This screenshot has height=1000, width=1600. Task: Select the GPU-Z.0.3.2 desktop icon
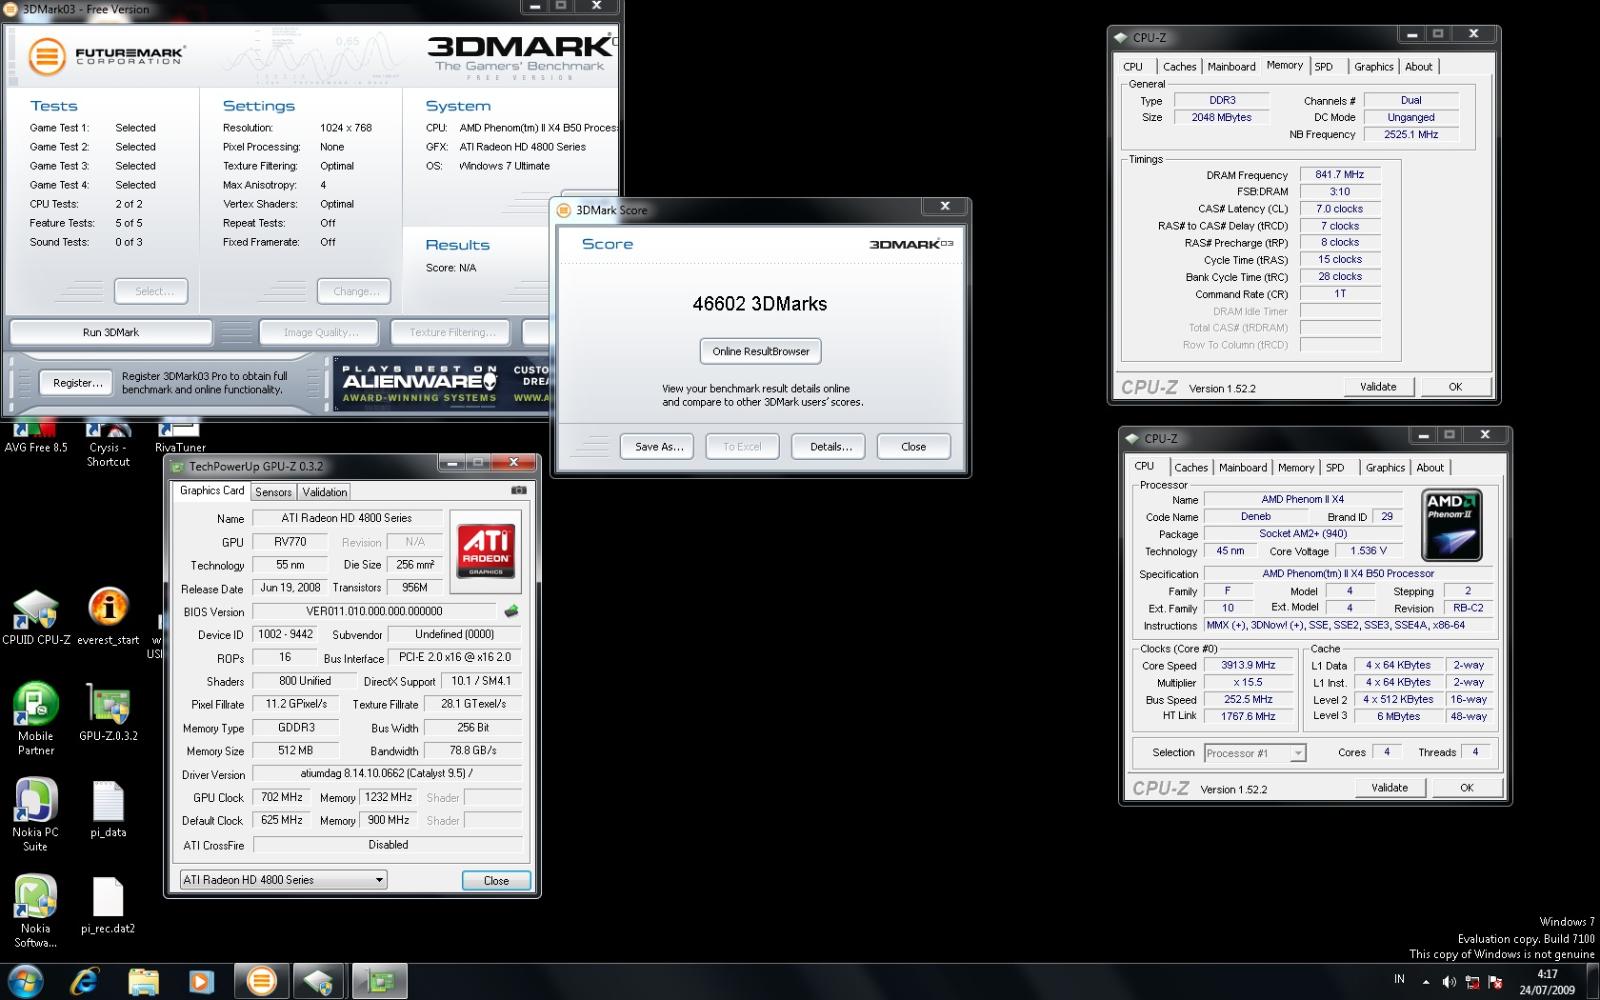[108, 712]
